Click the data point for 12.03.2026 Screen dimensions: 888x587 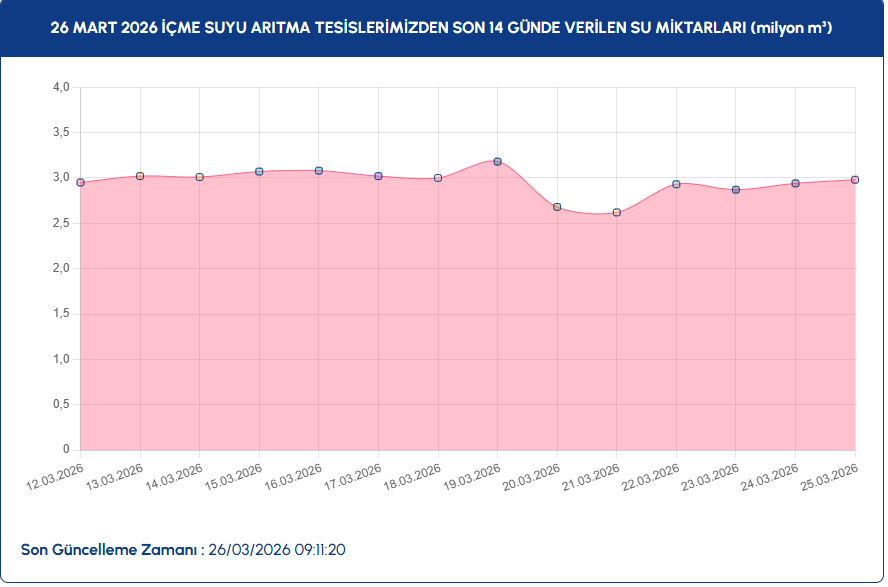81,183
